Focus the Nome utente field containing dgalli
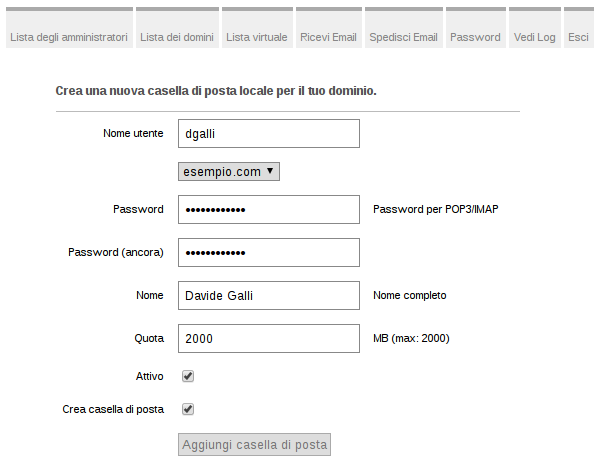This screenshot has height=465, width=600. tap(268, 134)
